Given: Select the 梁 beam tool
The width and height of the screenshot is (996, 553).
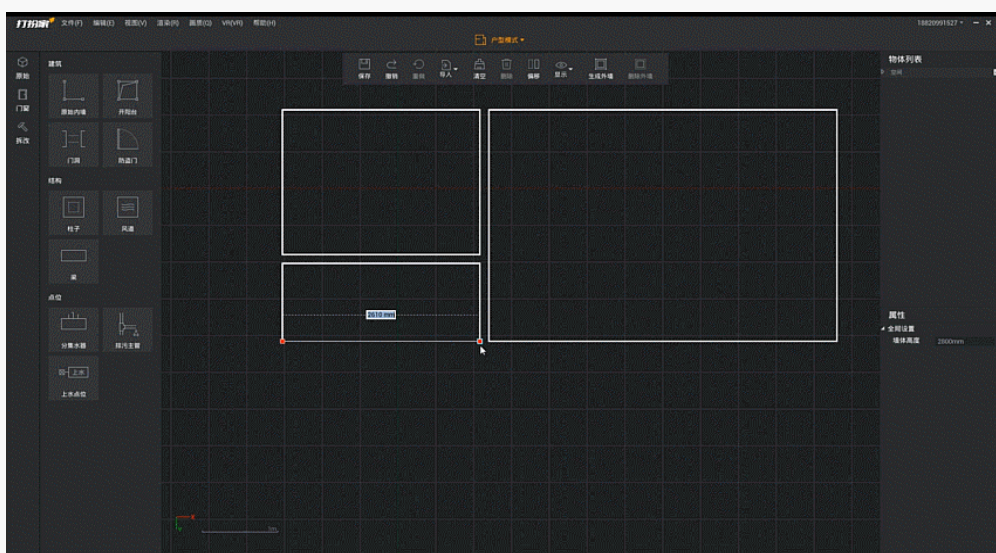Looking at the screenshot, I should [74, 262].
